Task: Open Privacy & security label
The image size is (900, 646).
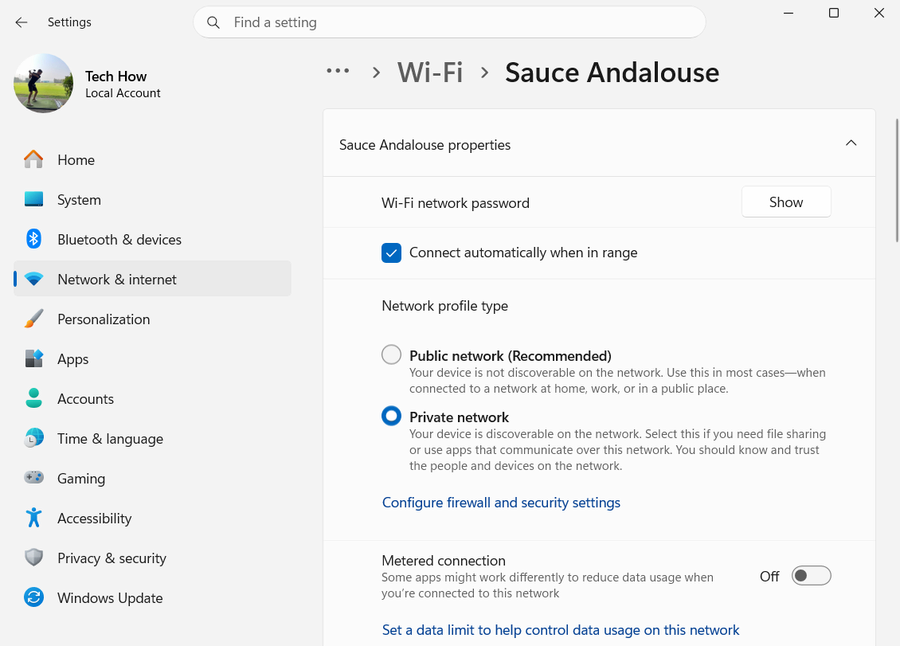Action: pyautogui.click(x=112, y=558)
